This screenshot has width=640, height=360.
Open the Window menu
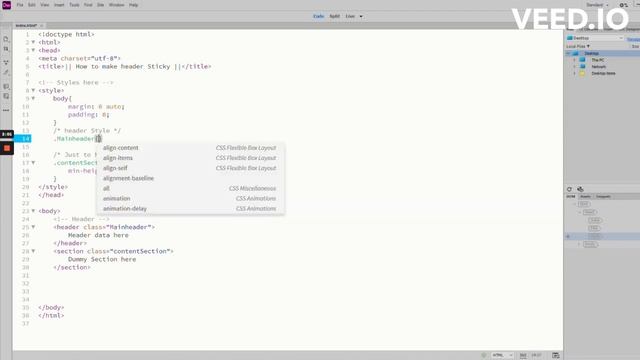117,5
